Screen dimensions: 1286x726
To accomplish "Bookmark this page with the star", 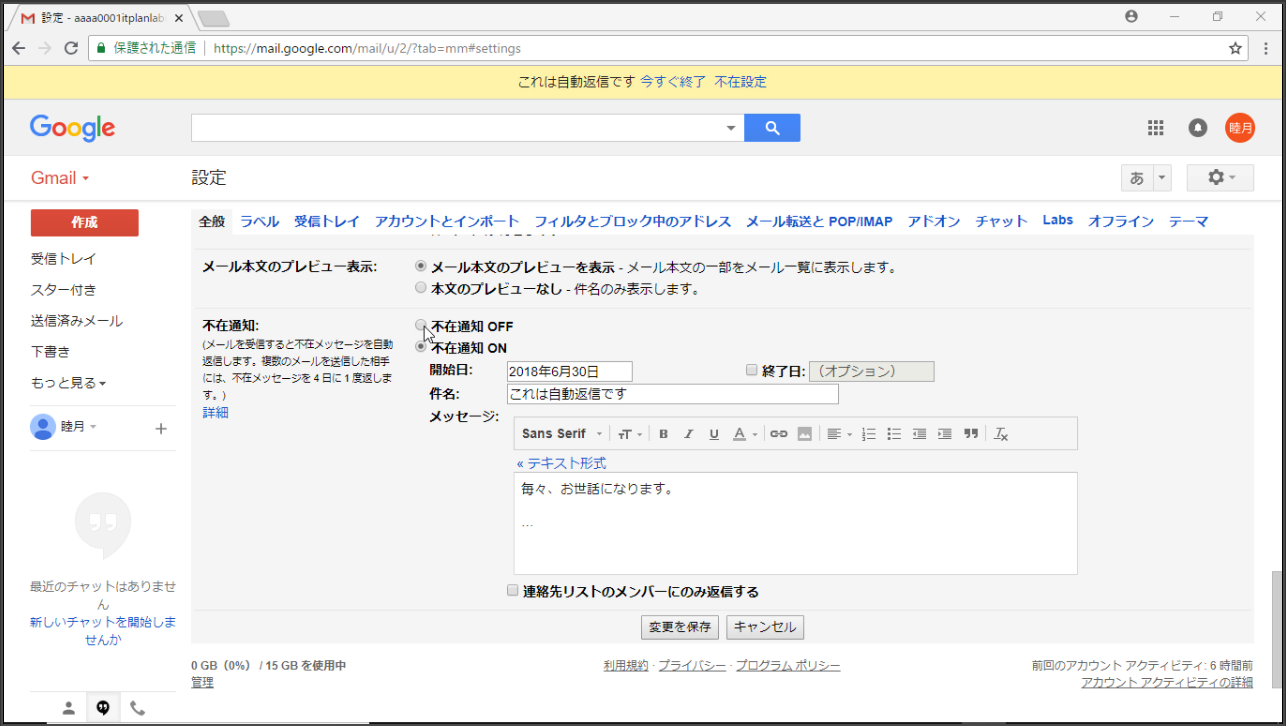I will (x=1235, y=48).
